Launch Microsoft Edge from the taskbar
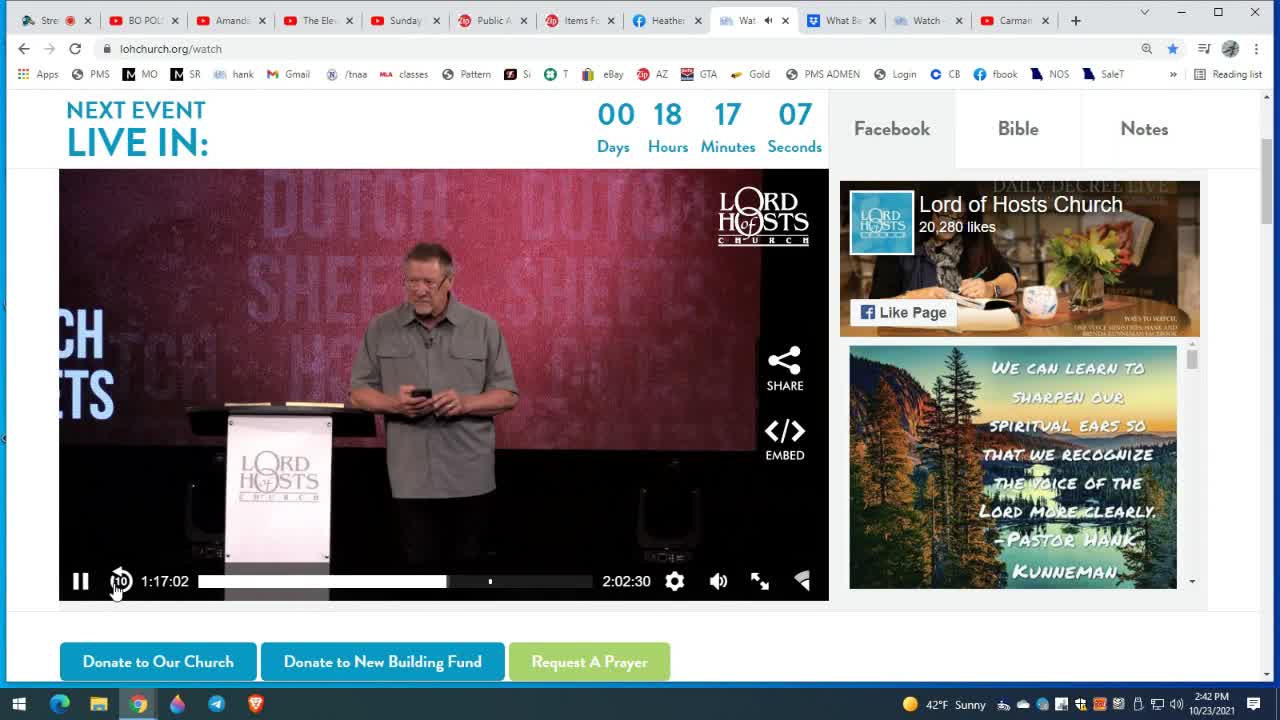1280x720 pixels. click(x=60, y=704)
